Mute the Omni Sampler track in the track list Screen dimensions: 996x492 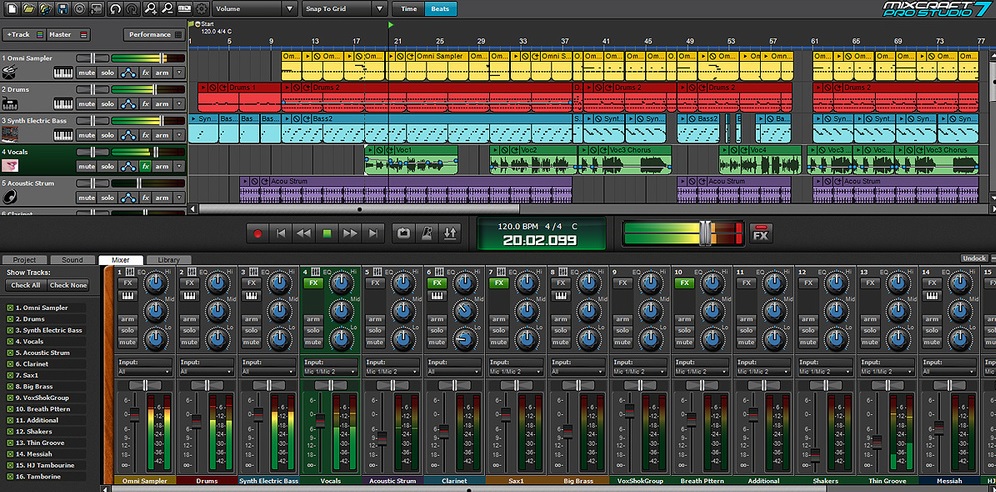click(x=86, y=73)
